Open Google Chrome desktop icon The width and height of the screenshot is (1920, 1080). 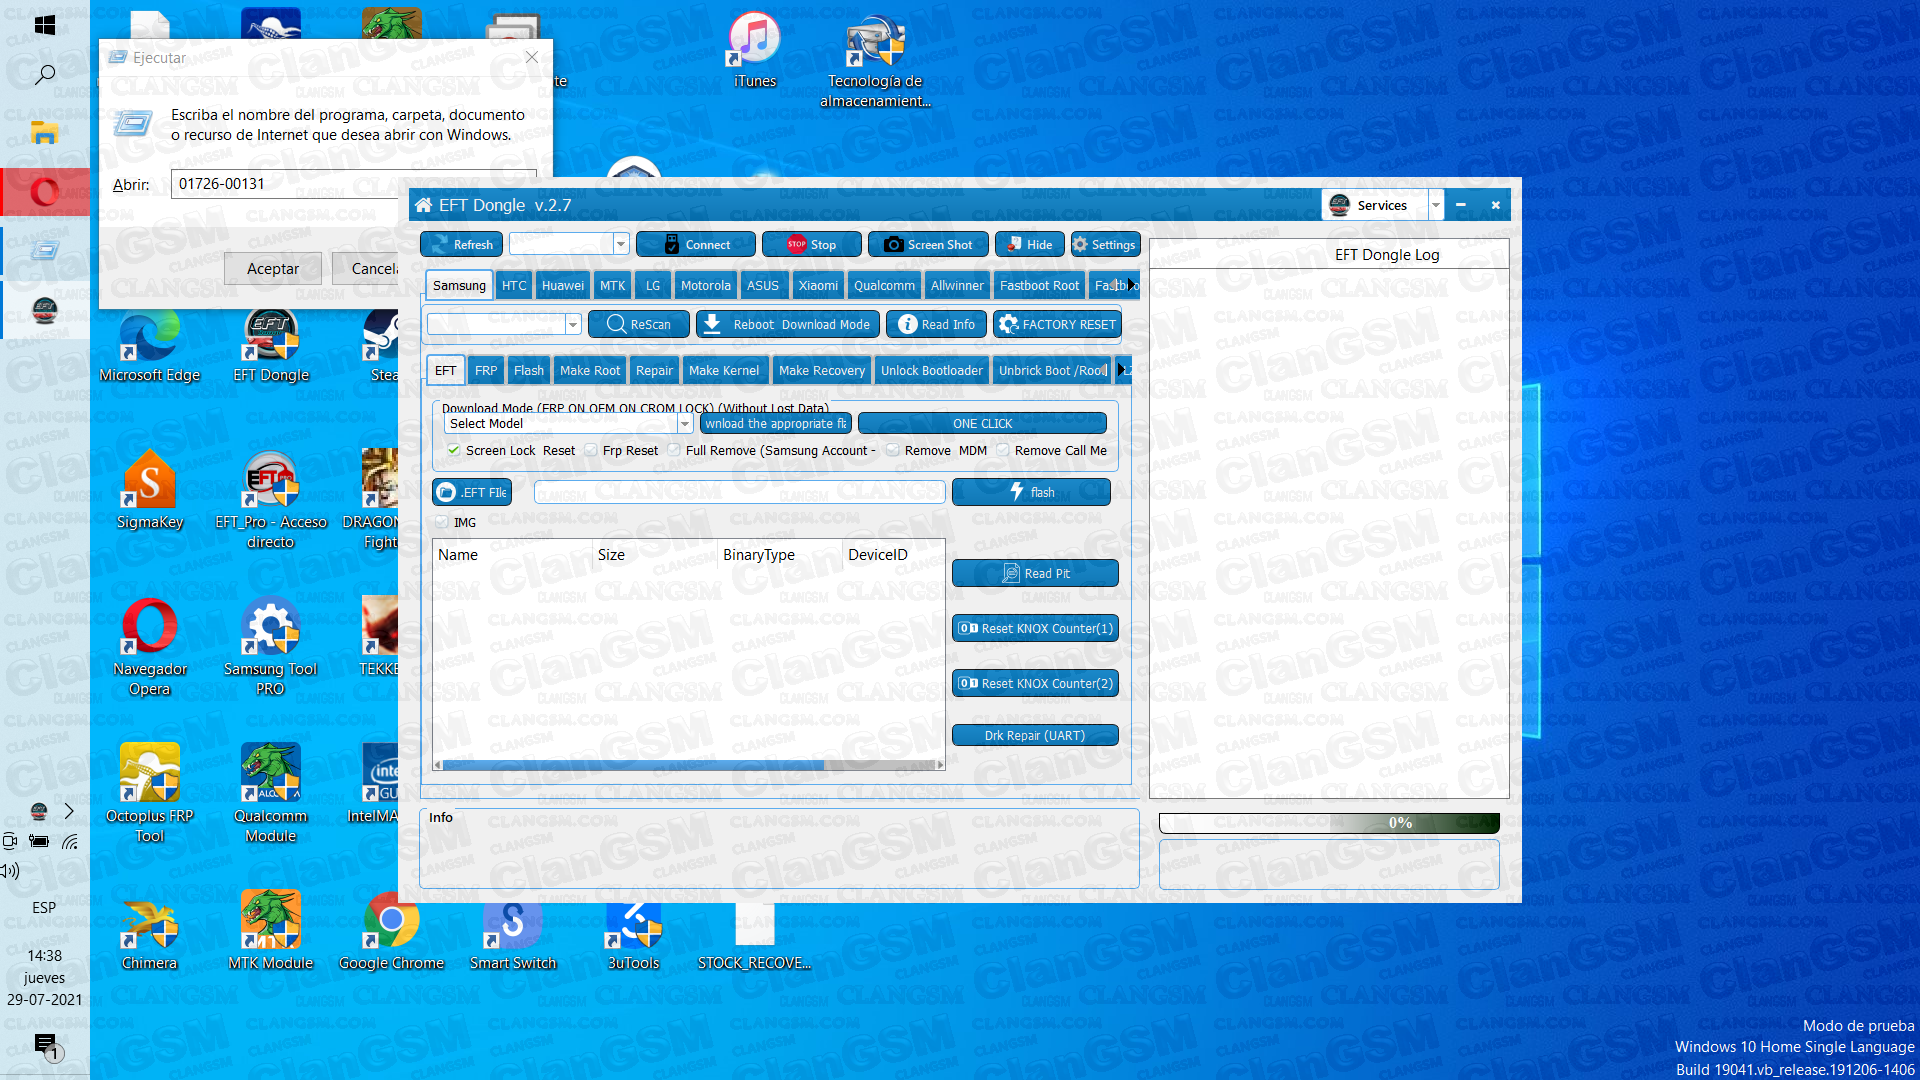pyautogui.click(x=391, y=932)
